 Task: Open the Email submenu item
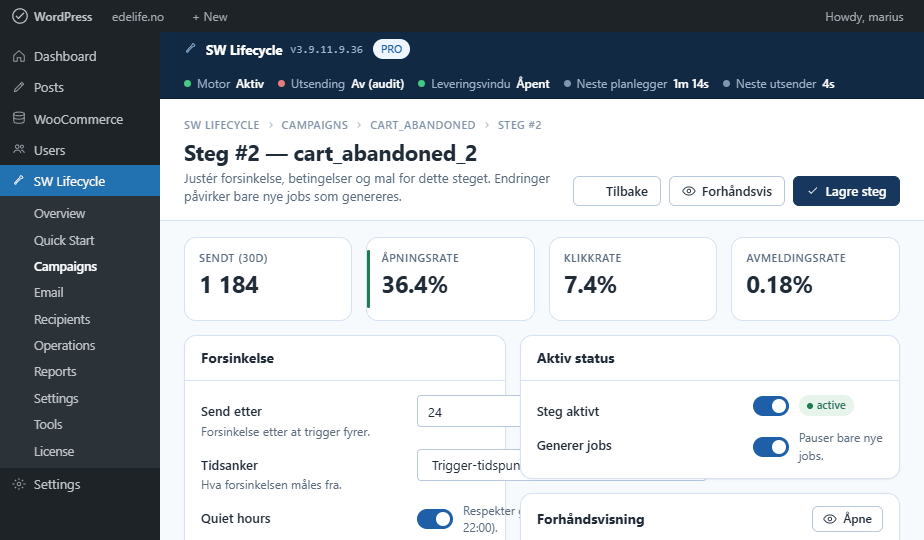pos(48,292)
